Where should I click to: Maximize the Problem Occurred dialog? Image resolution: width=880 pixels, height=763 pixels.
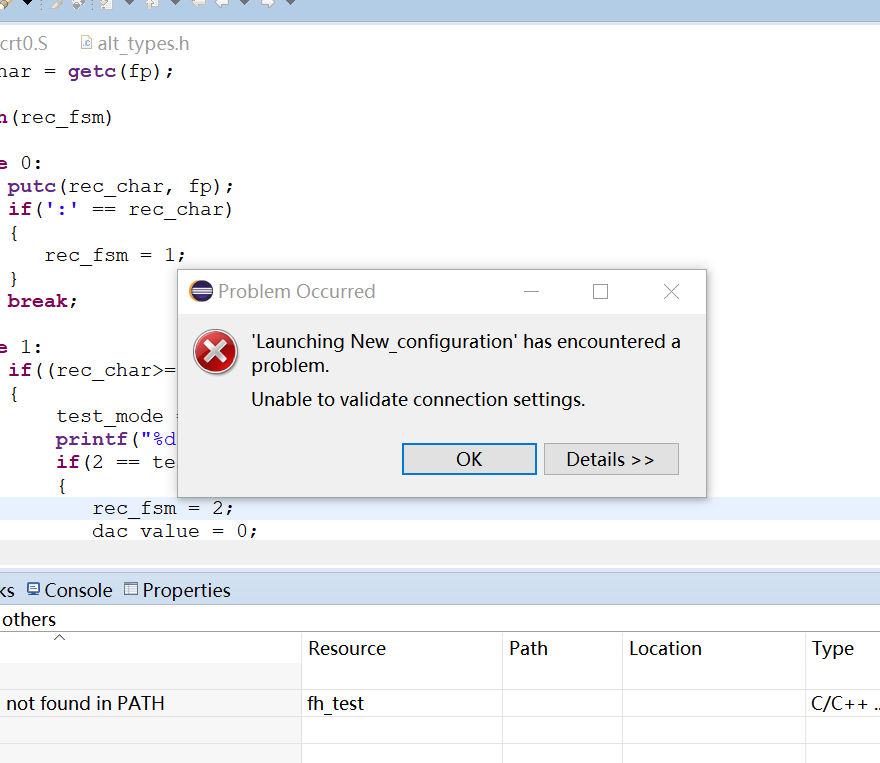601,292
